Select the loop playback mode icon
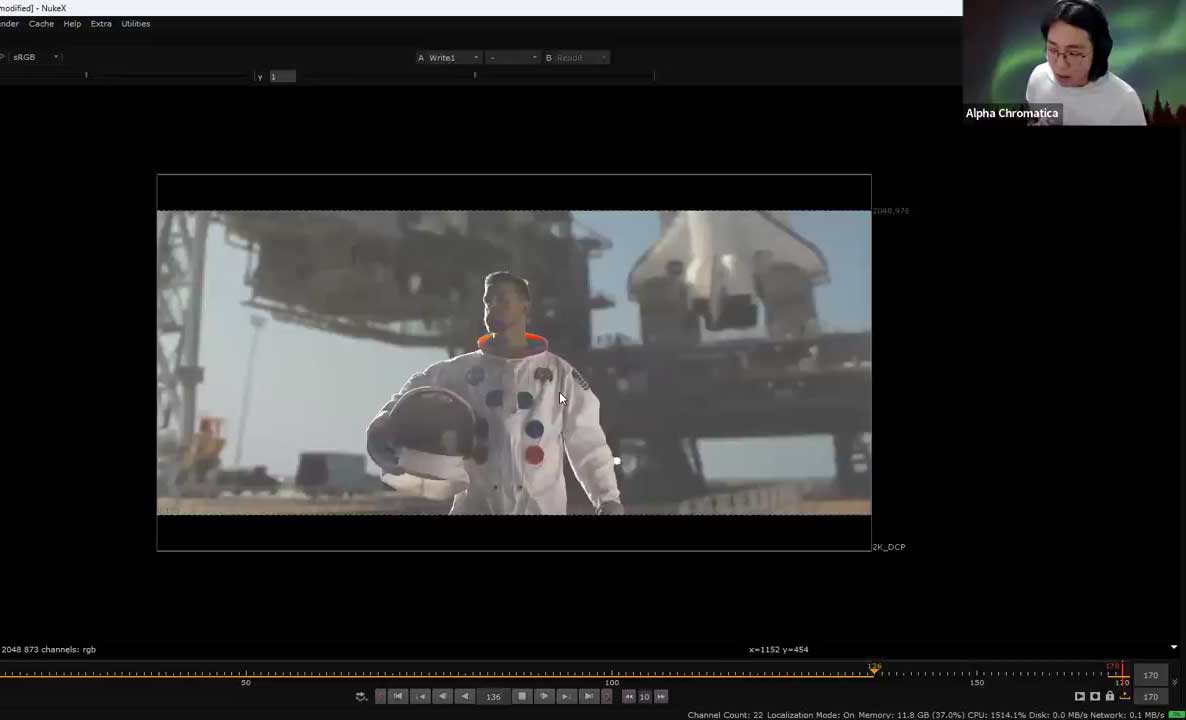 [x=361, y=697]
